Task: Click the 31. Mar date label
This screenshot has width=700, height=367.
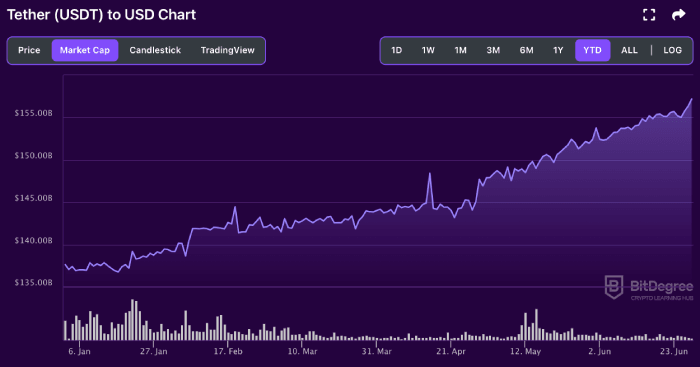Action: (x=376, y=351)
